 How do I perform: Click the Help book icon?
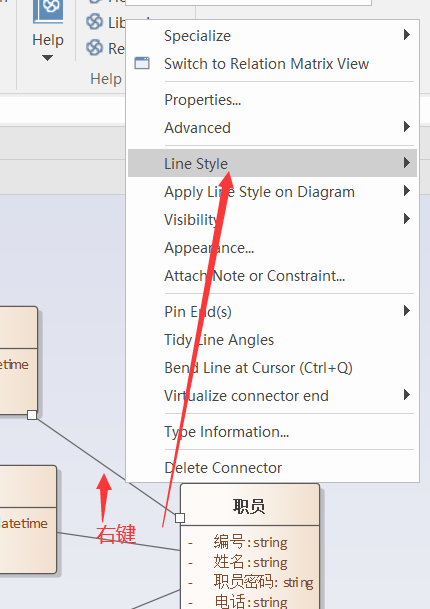pyautogui.click(x=48, y=11)
